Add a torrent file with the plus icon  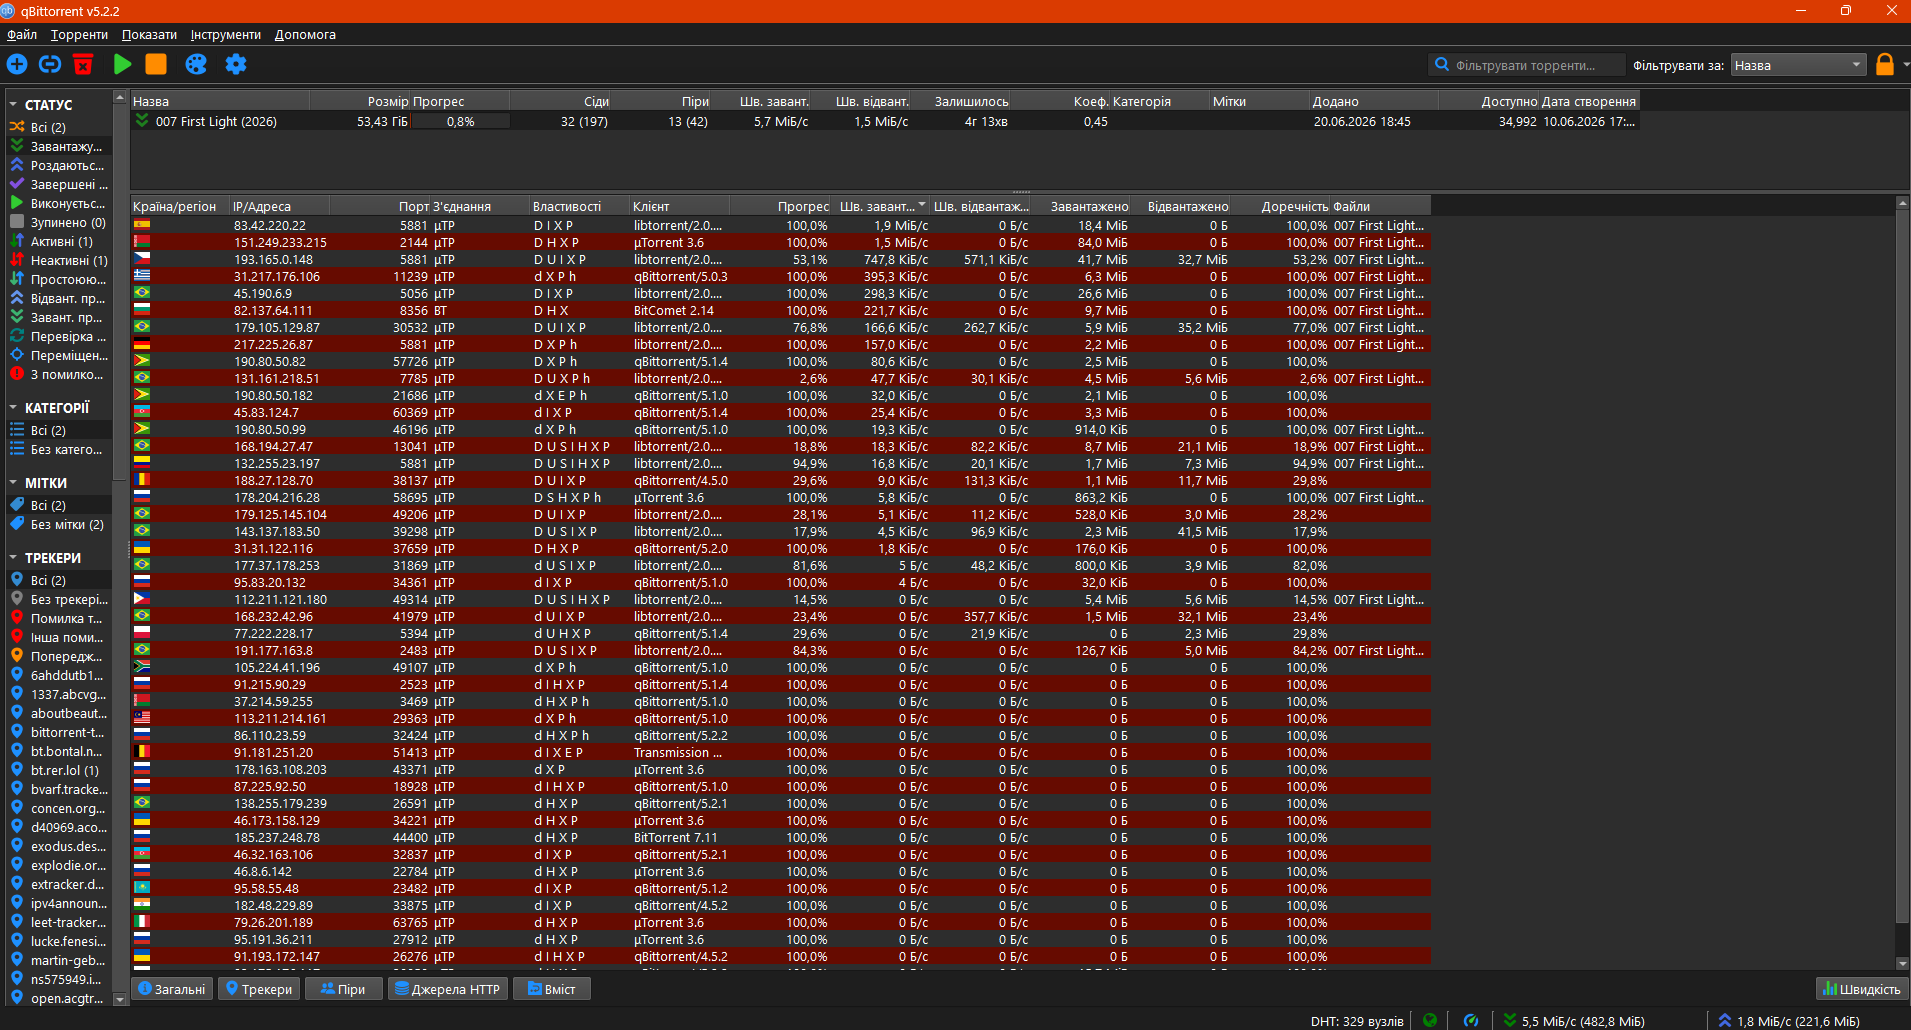[17, 64]
